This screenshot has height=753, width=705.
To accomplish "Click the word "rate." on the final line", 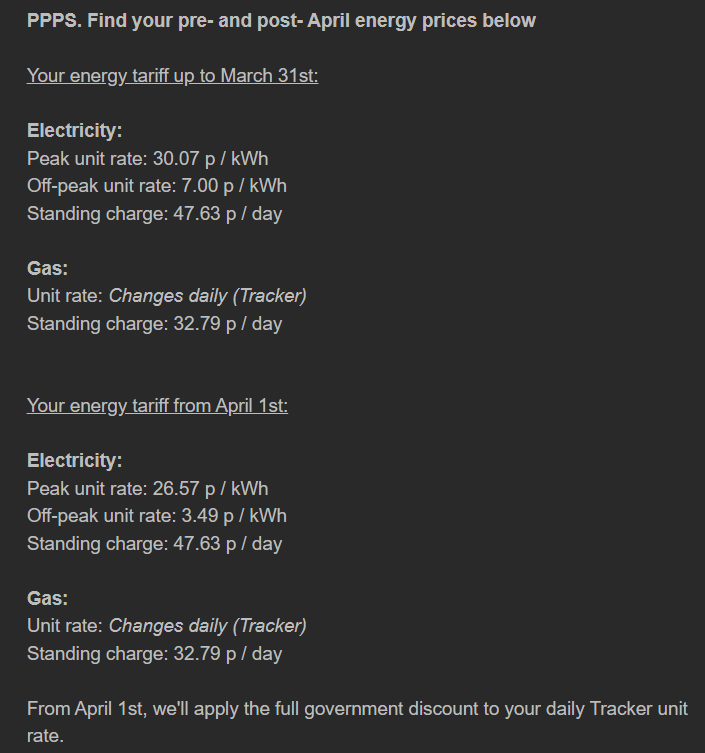I will coord(46,736).
